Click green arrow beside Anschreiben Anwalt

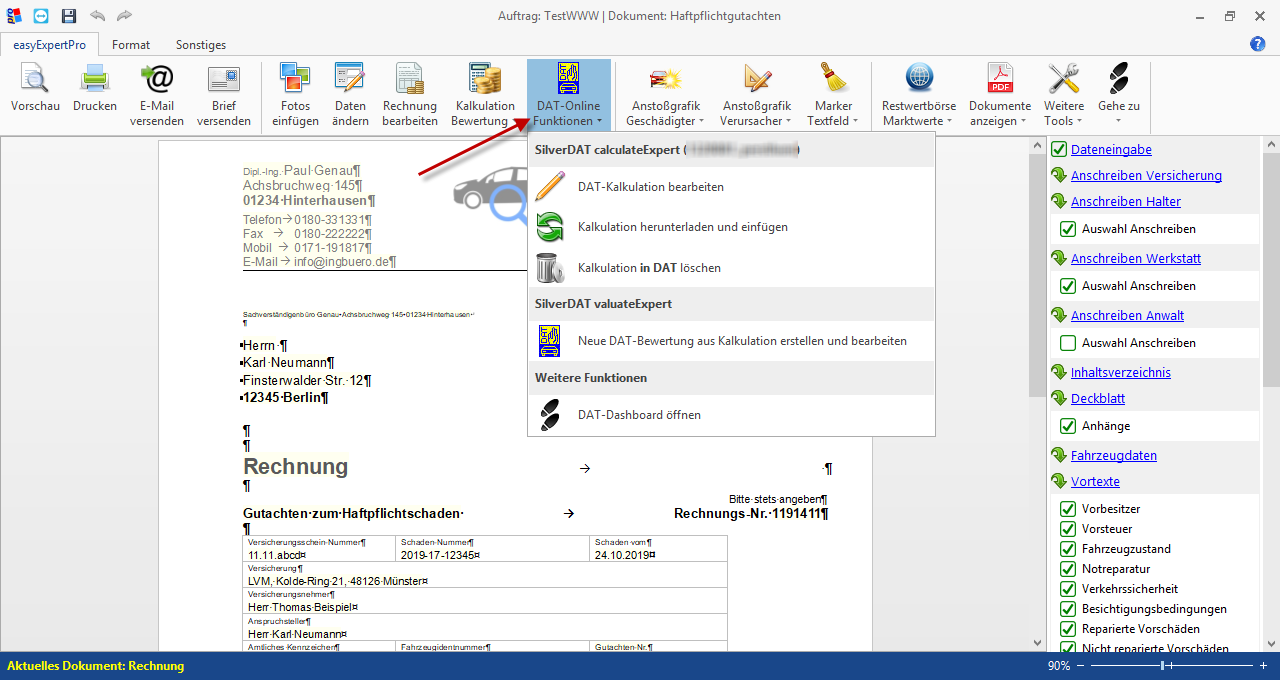[x=1058, y=315]
